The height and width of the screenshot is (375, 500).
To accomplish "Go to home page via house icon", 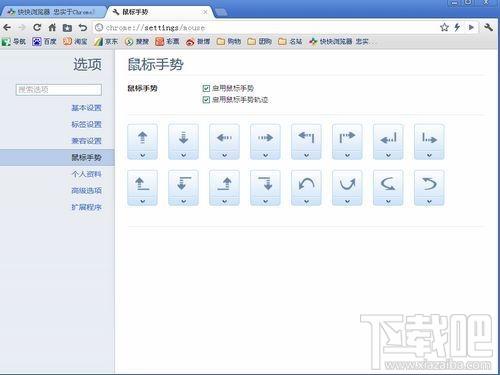I will pyautogui.click(x=52, y=27).
